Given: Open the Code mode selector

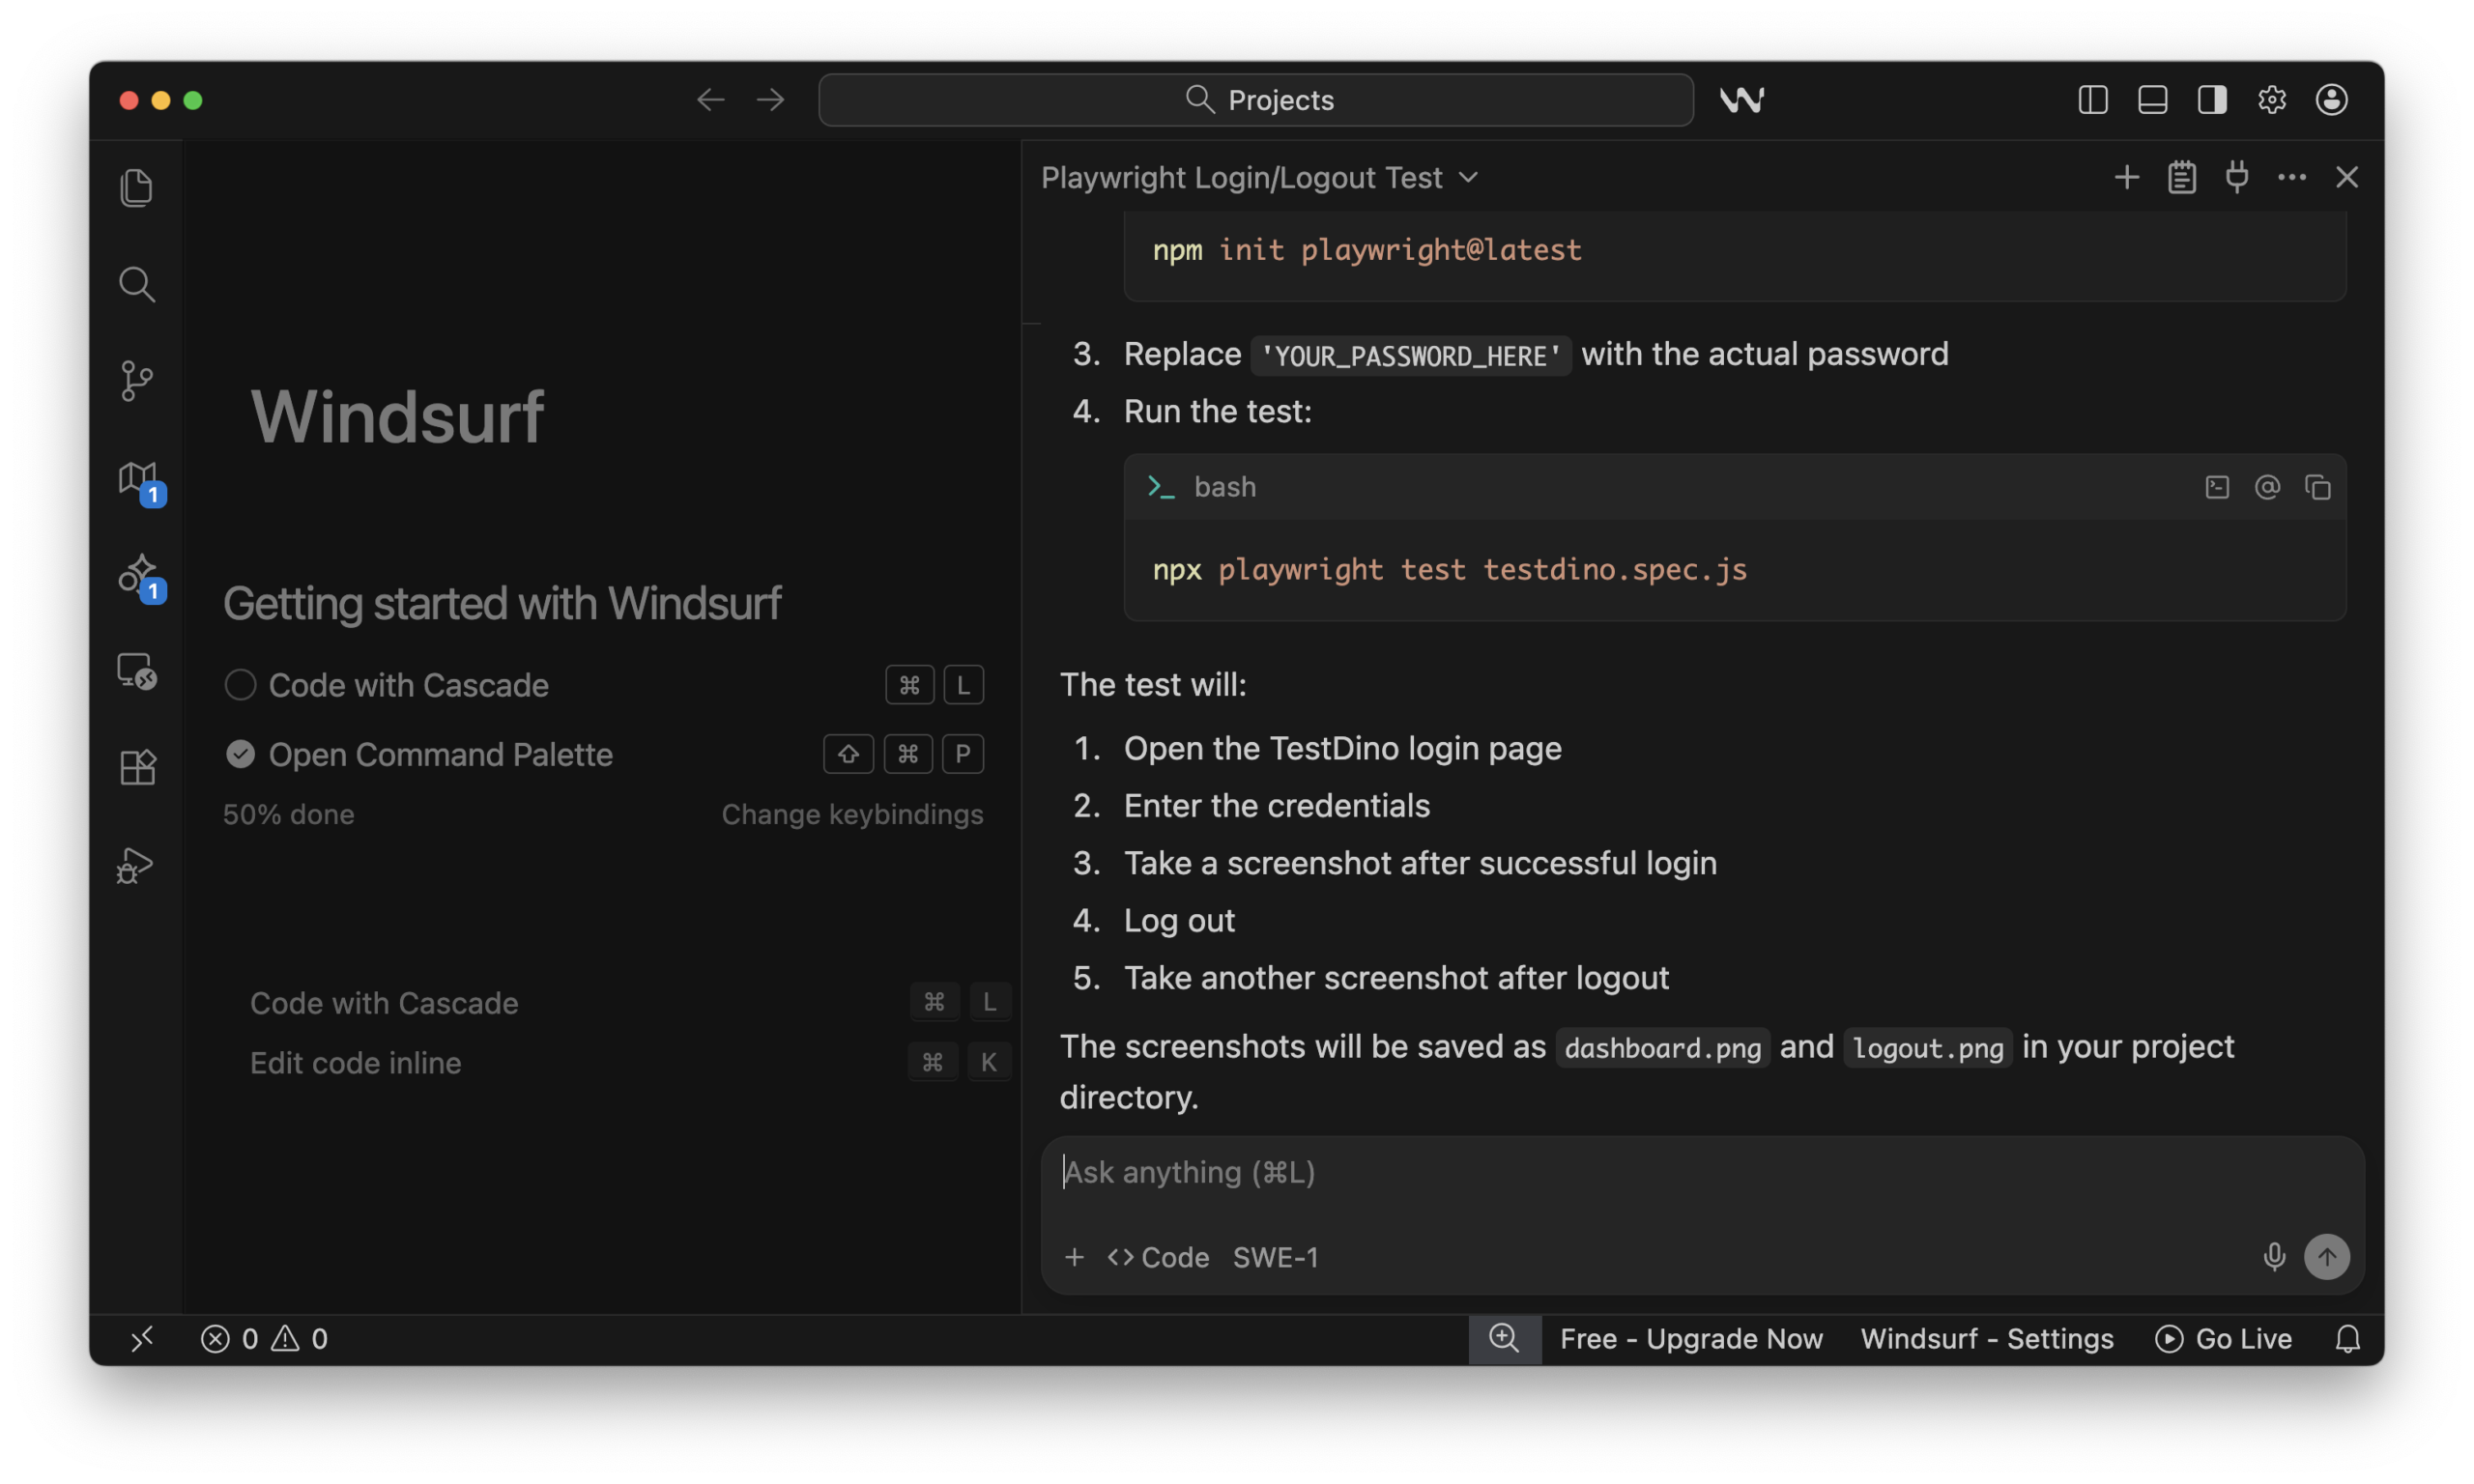Looking at the screenshot, I should (x=1158, y=1257).
